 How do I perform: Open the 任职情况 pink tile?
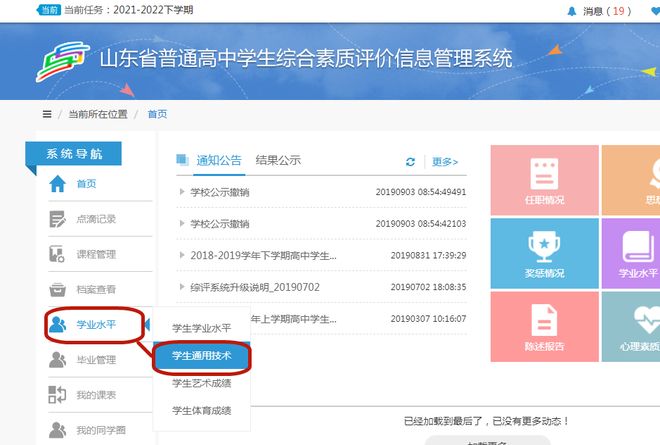545,180
